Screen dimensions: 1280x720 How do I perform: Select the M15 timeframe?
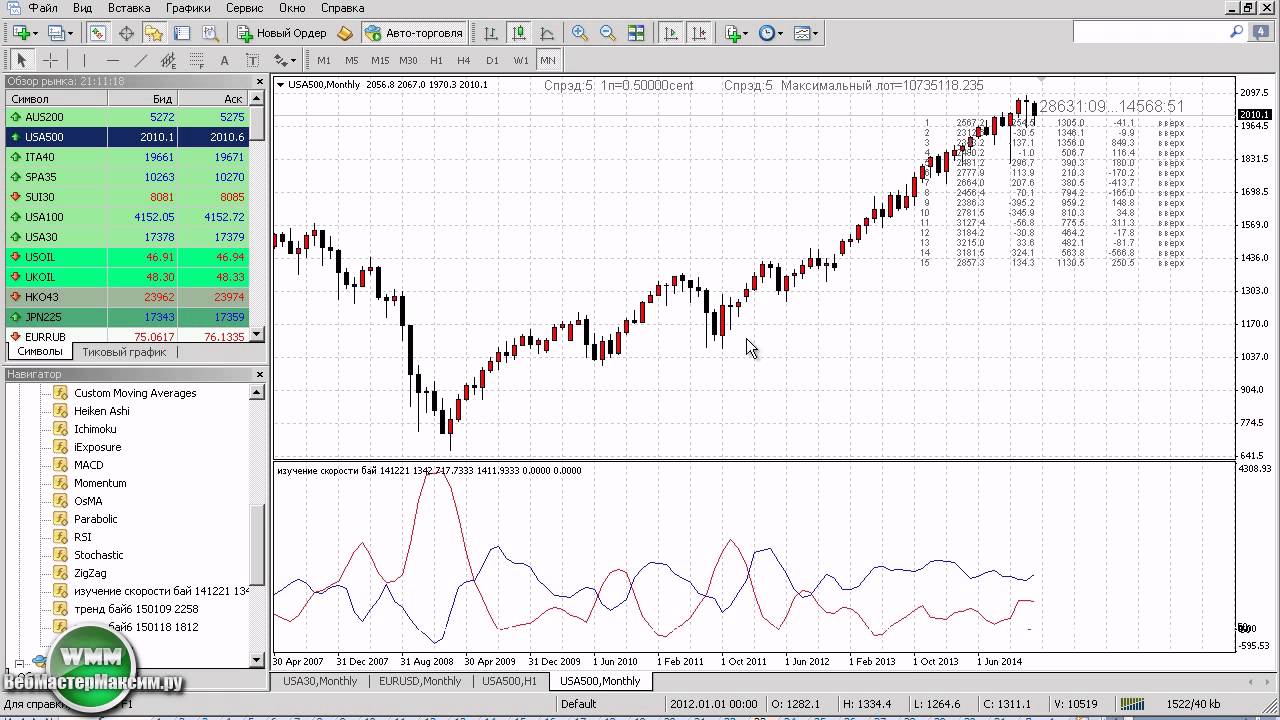pos(380,60)
